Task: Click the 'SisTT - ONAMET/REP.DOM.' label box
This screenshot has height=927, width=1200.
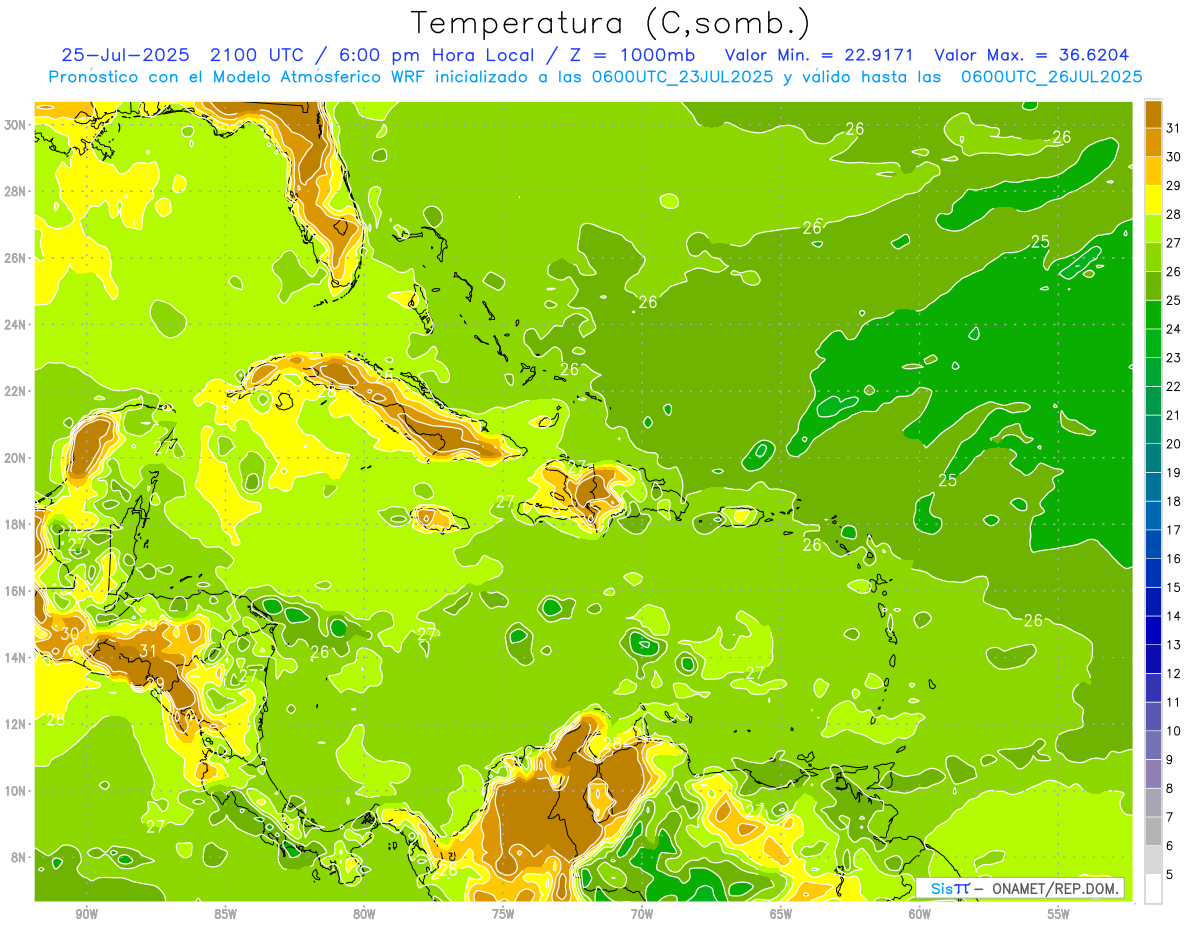Action: [x=1020, y=888]
